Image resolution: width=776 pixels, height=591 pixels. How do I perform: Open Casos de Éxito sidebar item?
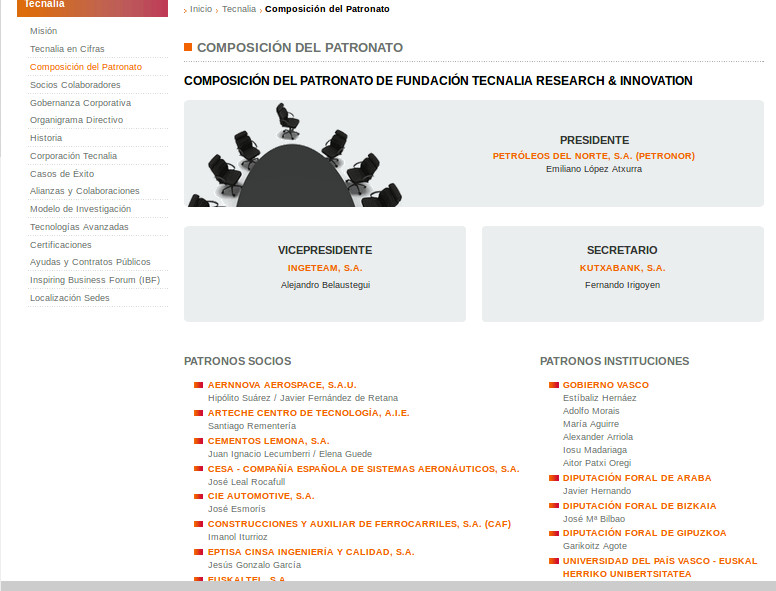(62, 174)
